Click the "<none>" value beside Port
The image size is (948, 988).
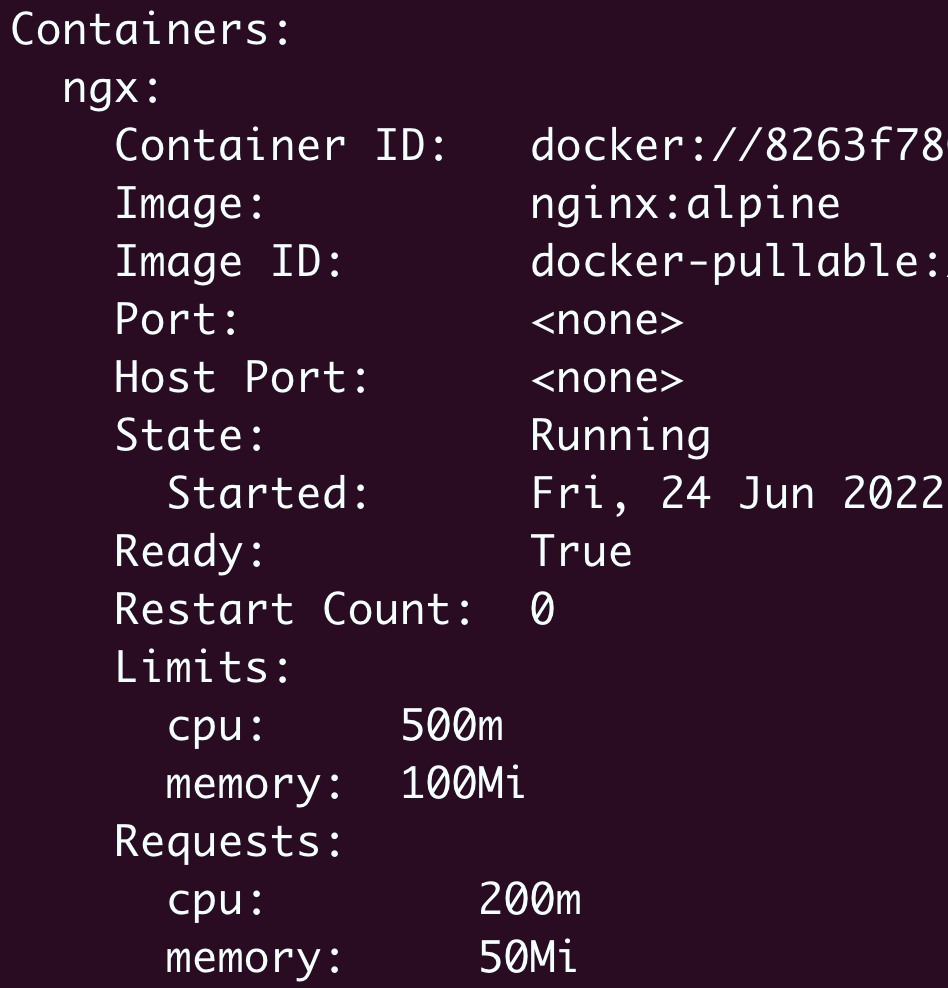(x=607, y=320)
